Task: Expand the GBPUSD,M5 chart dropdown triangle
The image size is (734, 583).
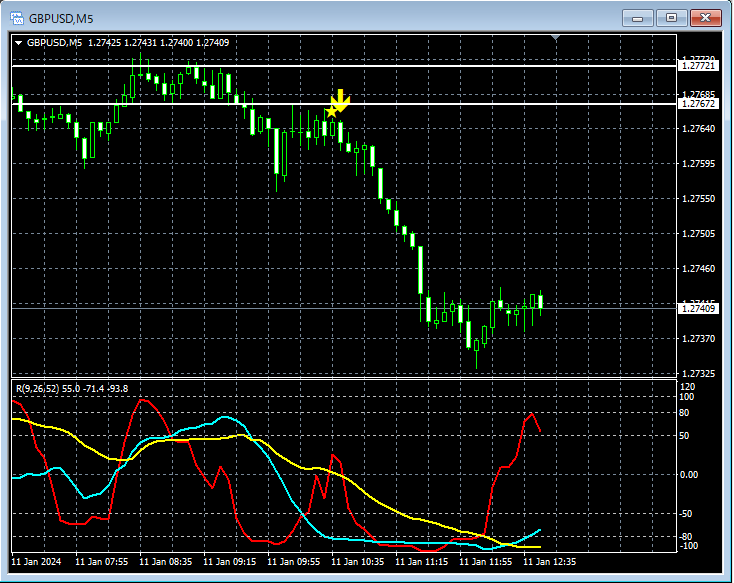Action: (18, 43)
